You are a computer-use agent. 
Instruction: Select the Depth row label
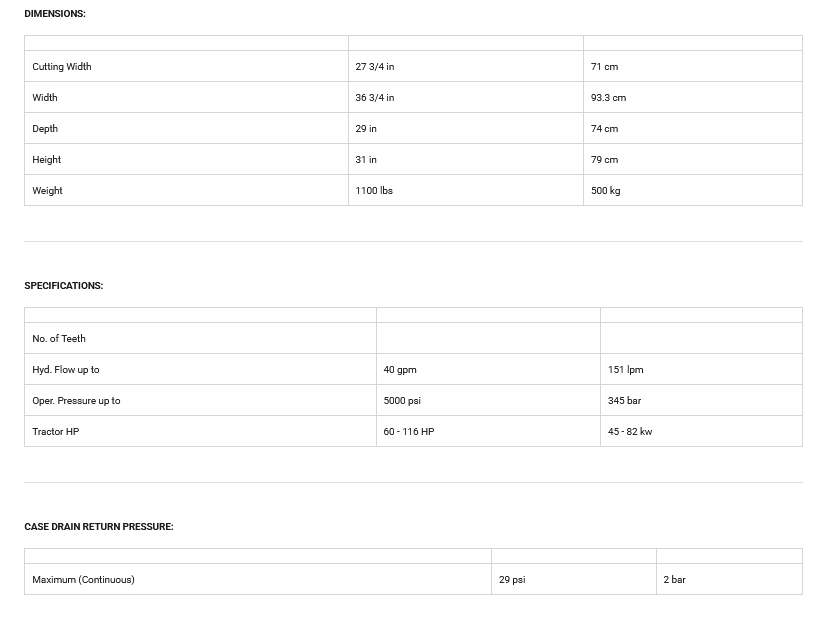click(45, 129)
